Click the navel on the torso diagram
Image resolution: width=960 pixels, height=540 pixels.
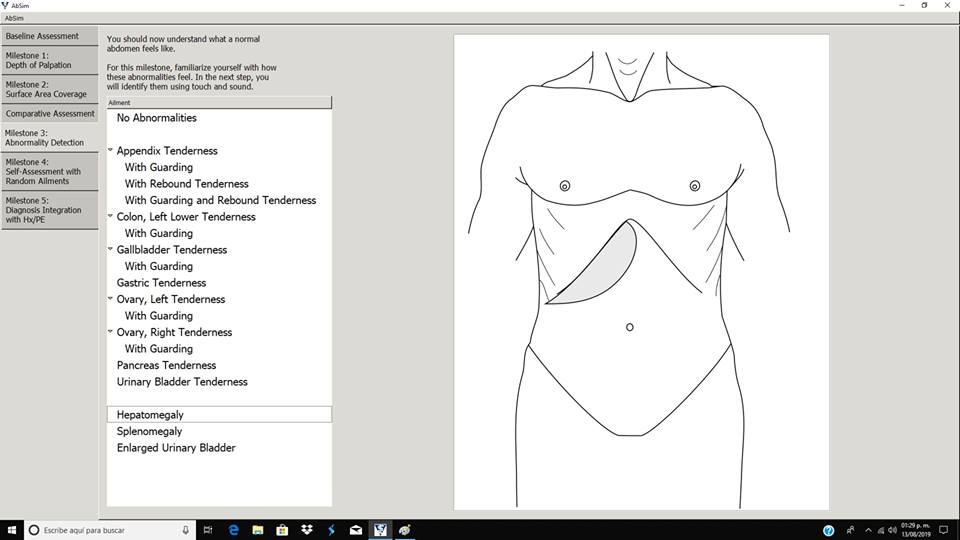[629, 328]
